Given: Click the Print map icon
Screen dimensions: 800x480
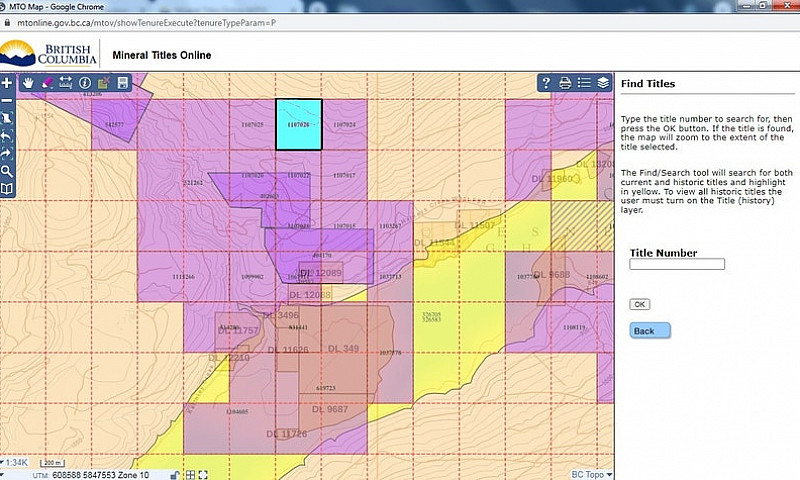Looking at the screenshot, I should (565, 83).
